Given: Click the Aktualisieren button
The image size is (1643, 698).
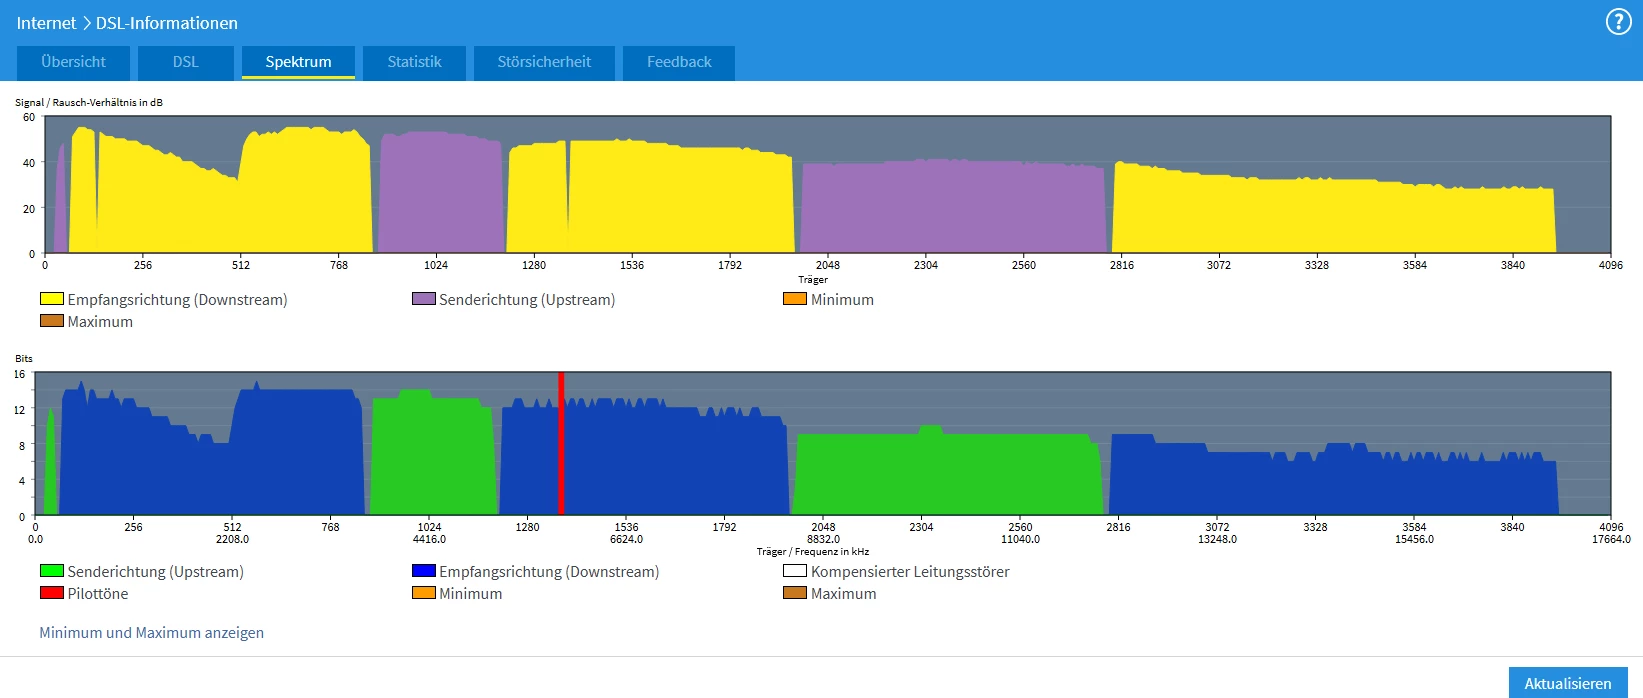Looking at the screenshot, I should [x=1568, y=683].
